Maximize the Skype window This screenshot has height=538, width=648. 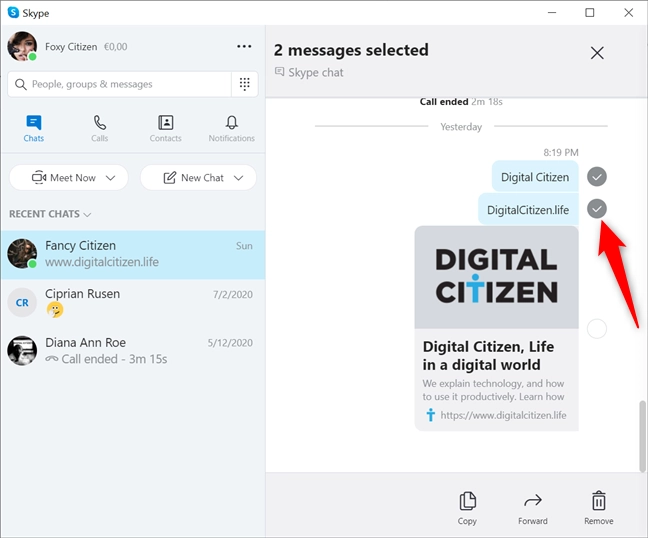click(x=590, y=13)
